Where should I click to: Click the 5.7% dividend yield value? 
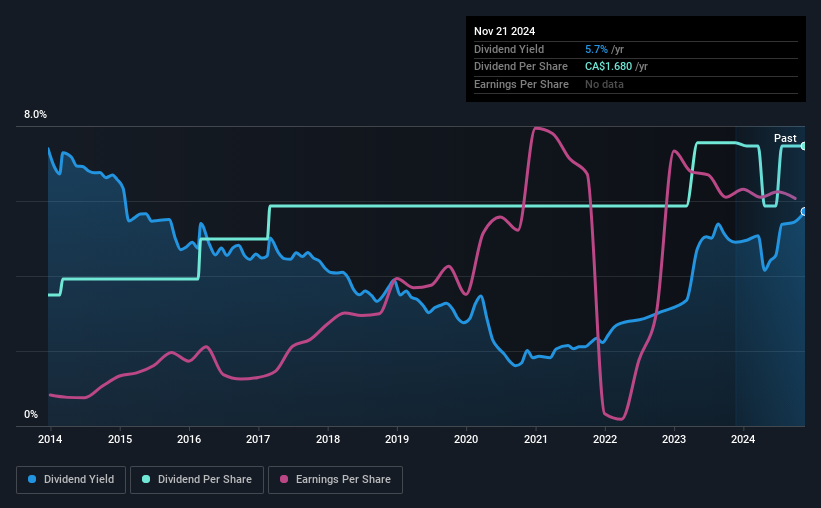[596, 49]
